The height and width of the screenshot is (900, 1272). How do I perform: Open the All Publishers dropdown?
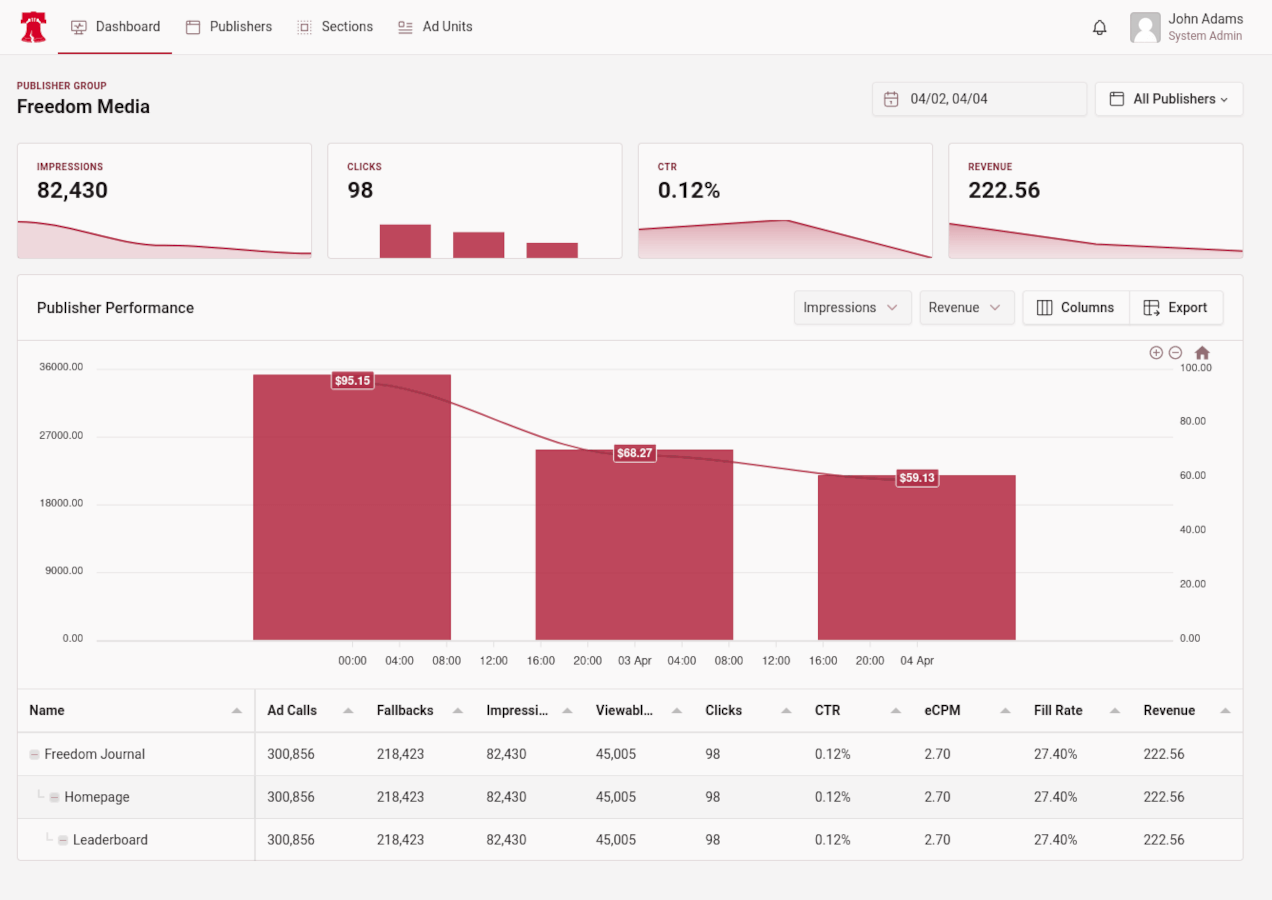[1169, 99]
